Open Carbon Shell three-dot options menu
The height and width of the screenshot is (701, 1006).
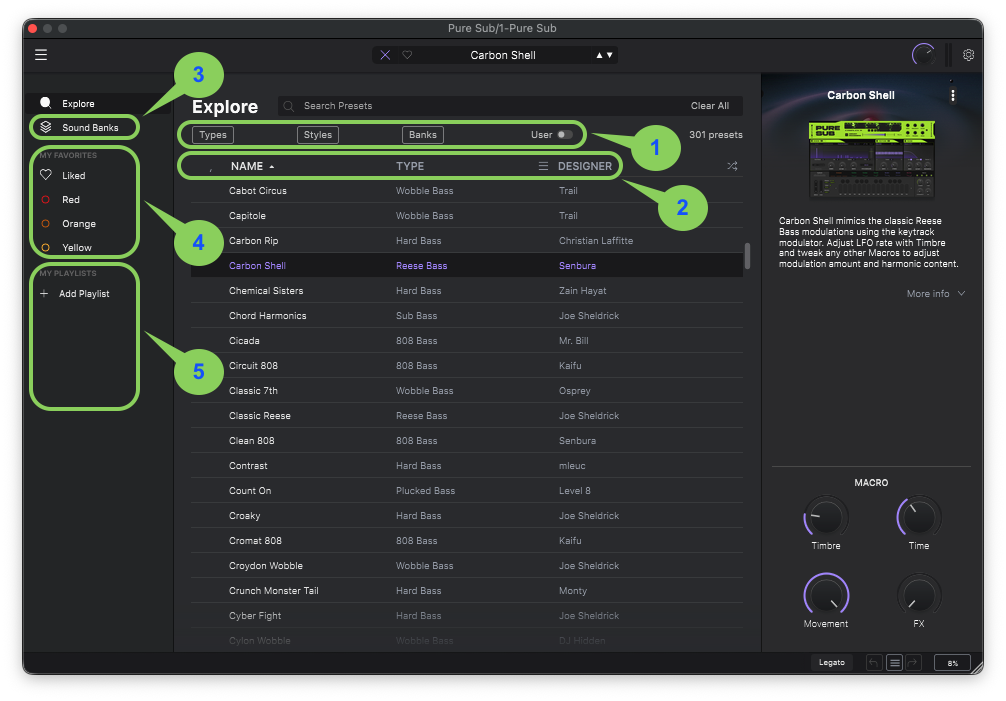point(953,96)
